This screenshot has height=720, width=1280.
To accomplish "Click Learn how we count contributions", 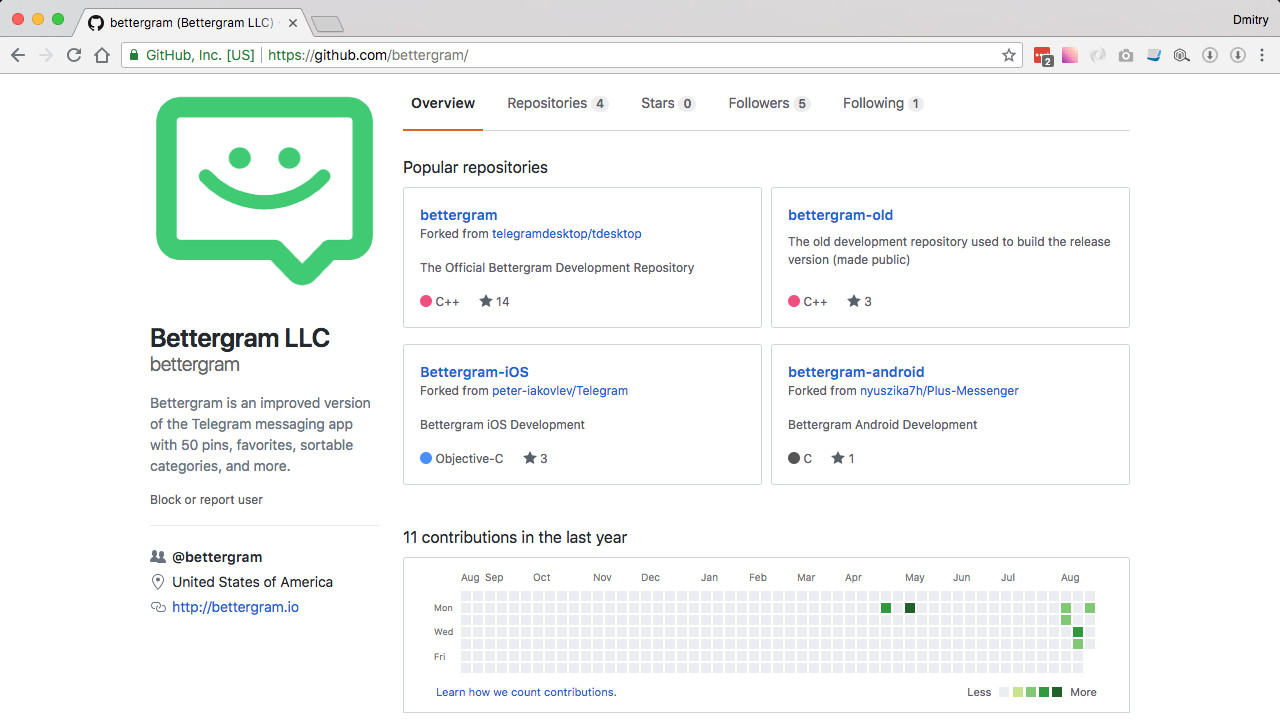I will coord(526,692).
